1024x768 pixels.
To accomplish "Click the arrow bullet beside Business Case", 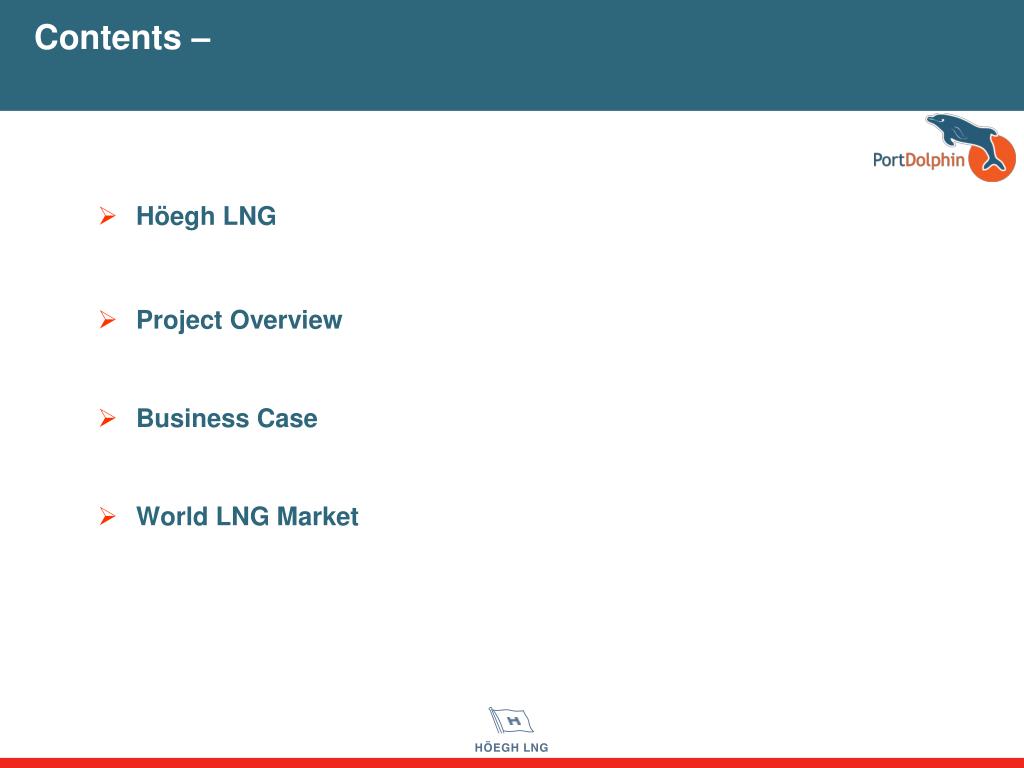I will click(x=108, y=418).
